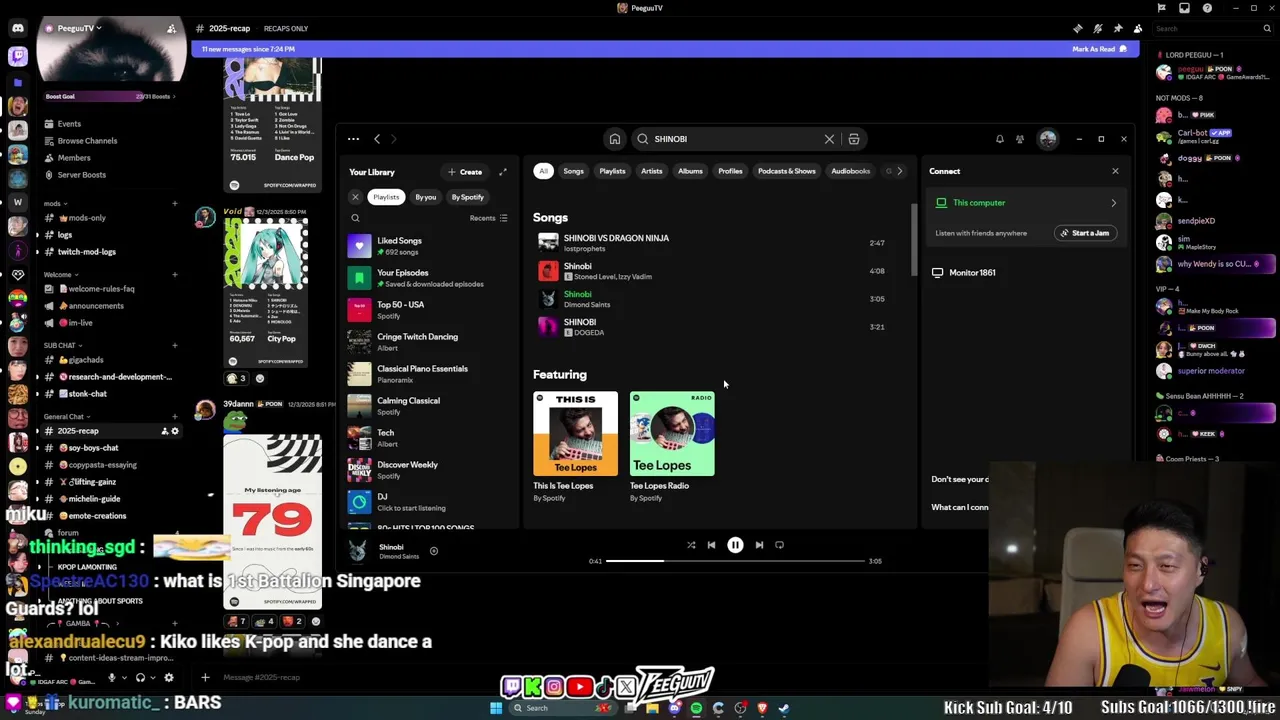
Task: Toggle the By you library filter
Action: (426, 197)
